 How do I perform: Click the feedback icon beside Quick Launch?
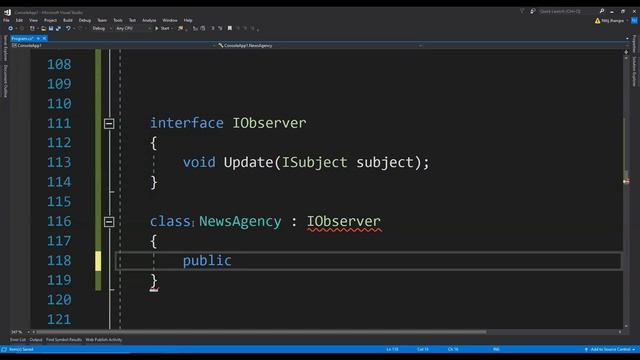point(533,11)
